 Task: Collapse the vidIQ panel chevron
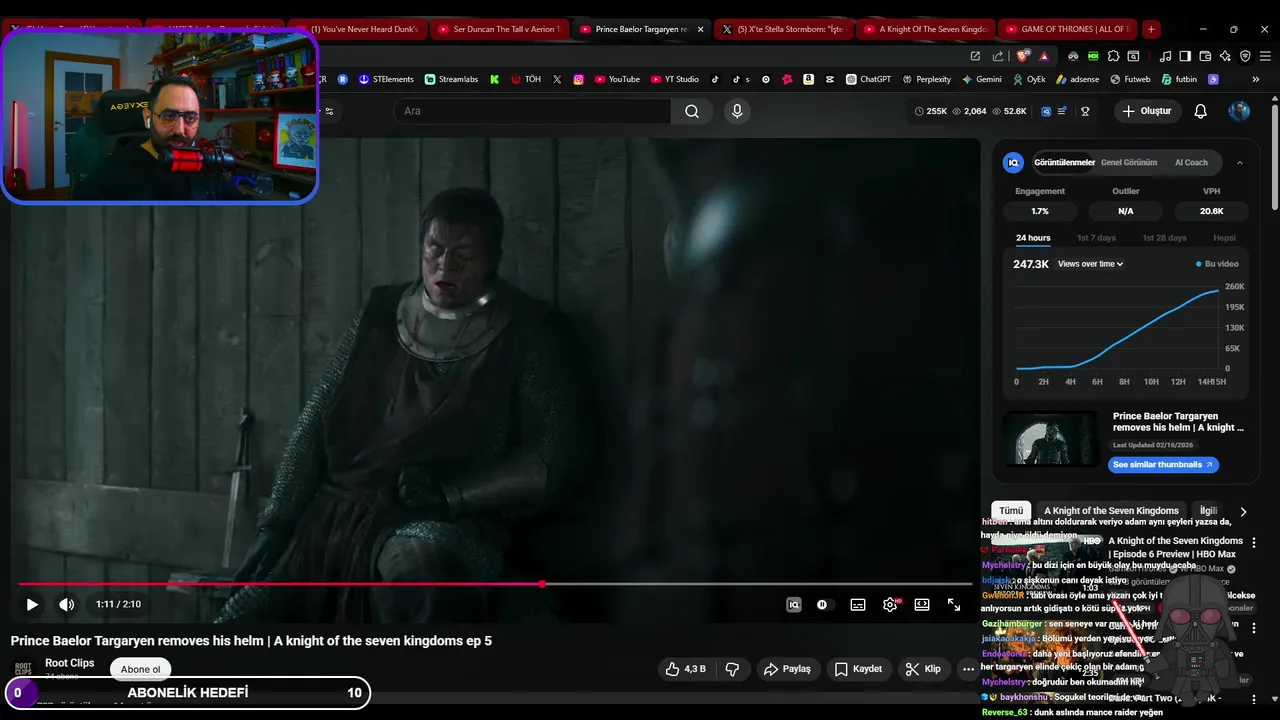1240,162
